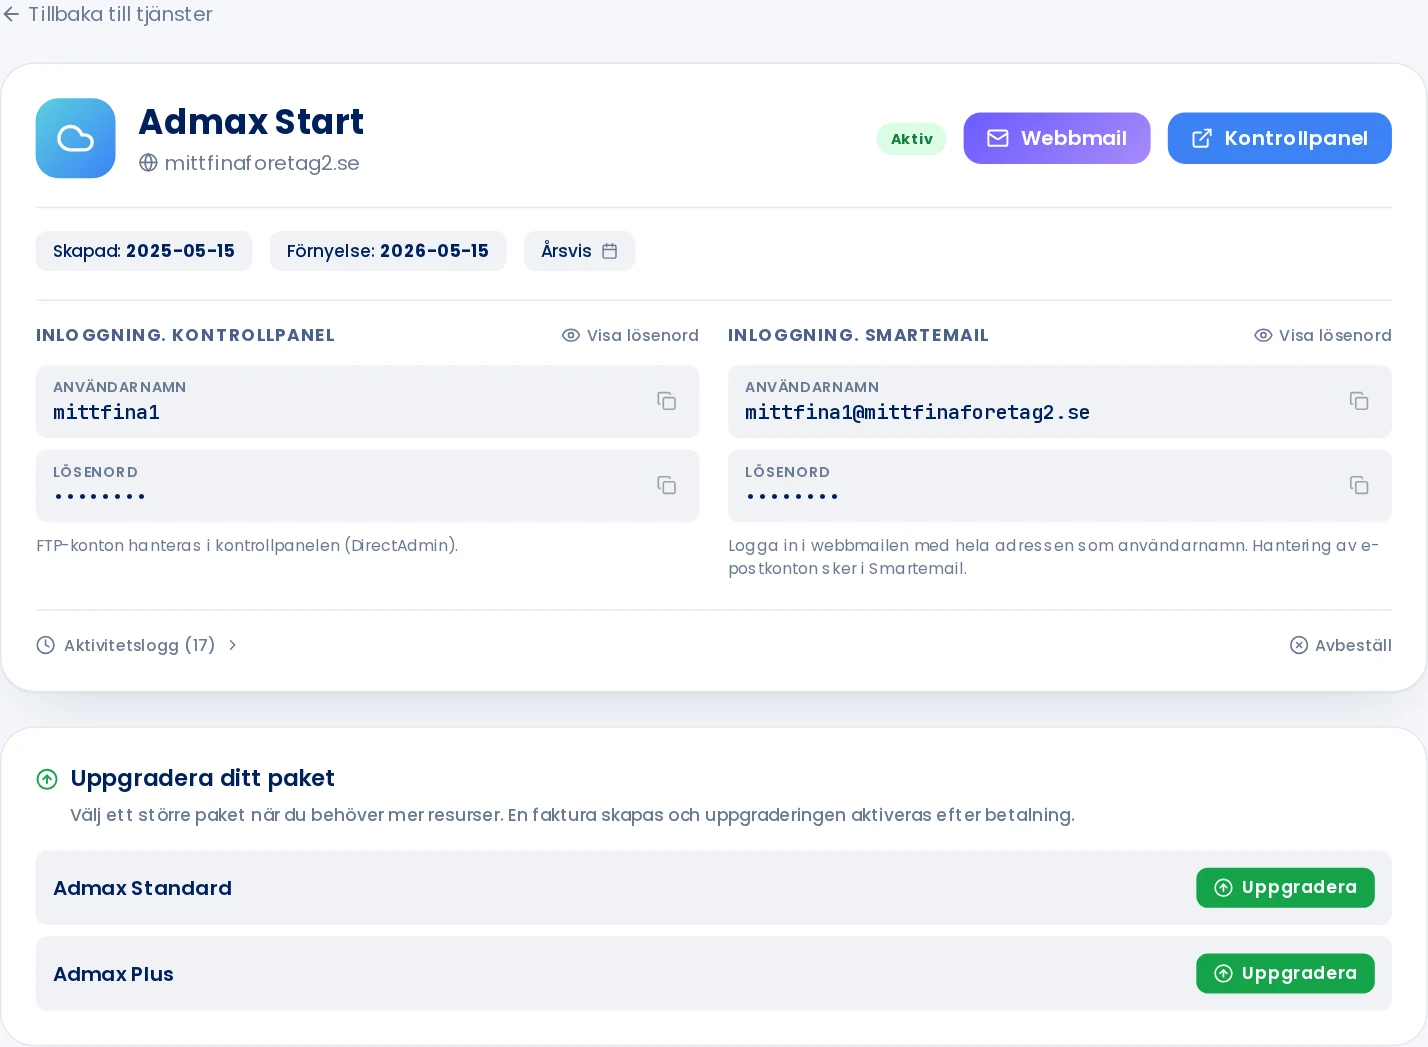Image resolution: width=1428 pixels, height=1047 pixels.
Task: Click the Smartemail Lösenord field
Action: [x=1059, y=485]
